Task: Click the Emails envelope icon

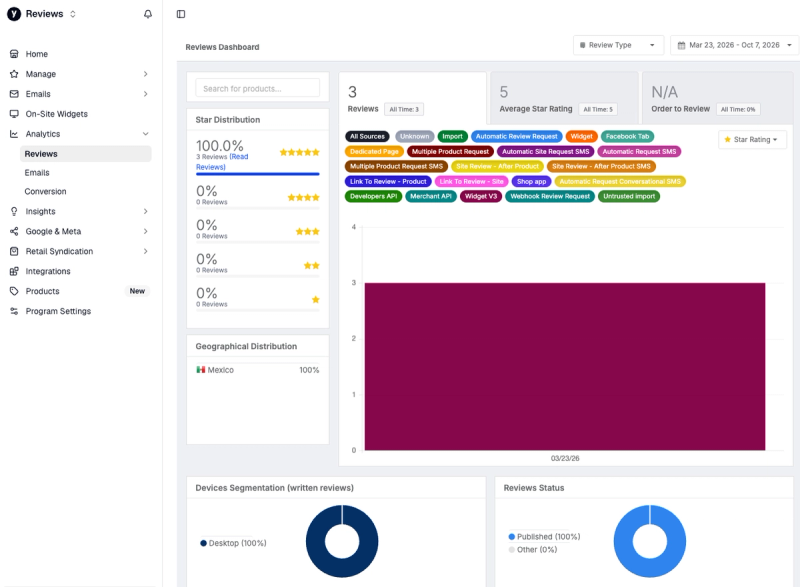Action: (14, 94)
